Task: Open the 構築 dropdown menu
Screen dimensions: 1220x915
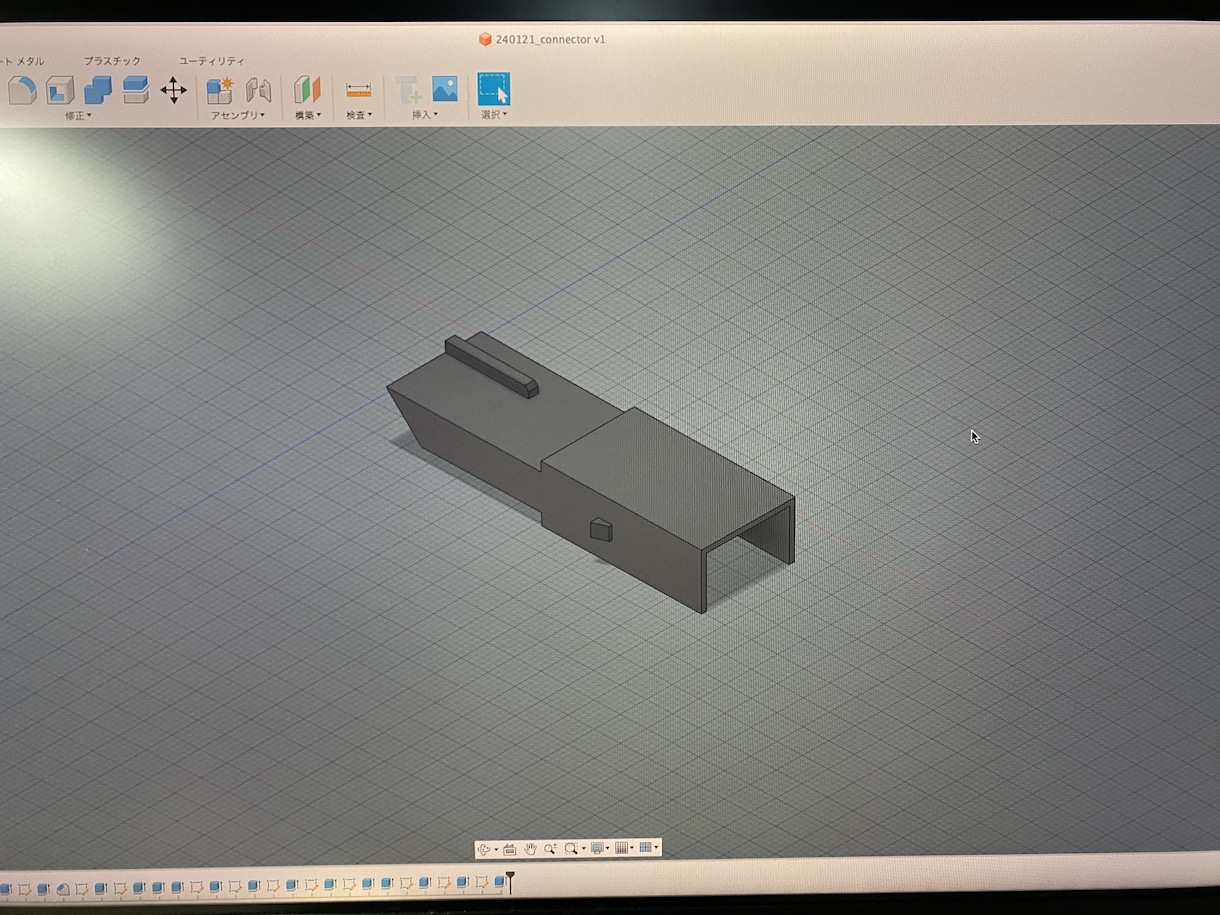Action: (308, 116)
